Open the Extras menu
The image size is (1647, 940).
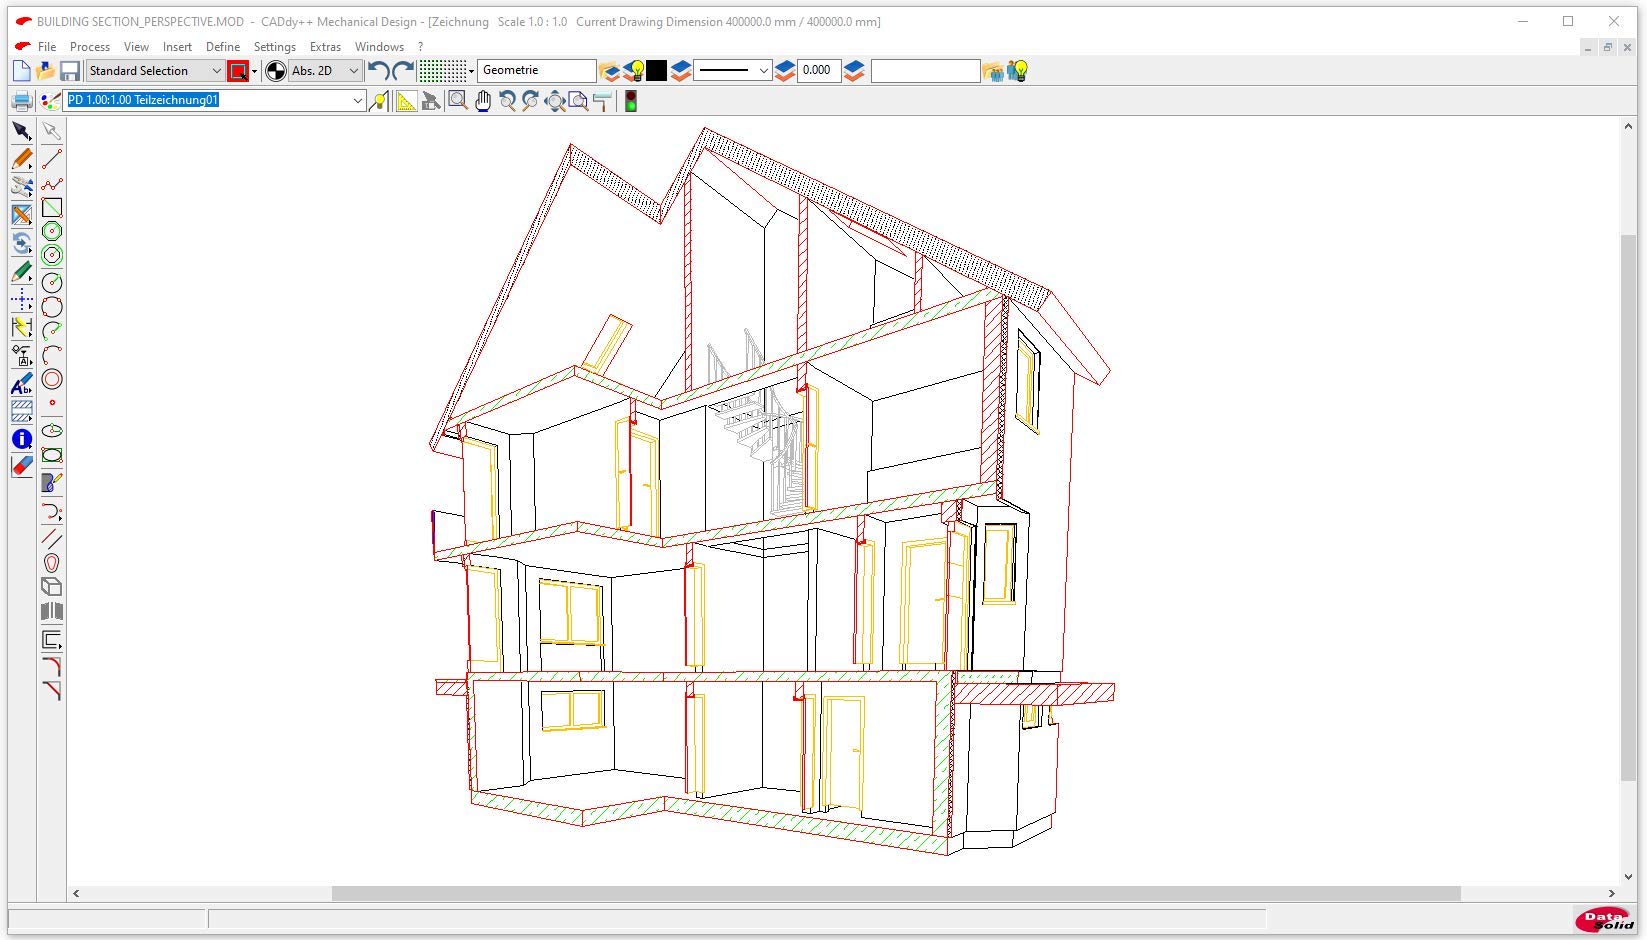[x=325, y=47]
